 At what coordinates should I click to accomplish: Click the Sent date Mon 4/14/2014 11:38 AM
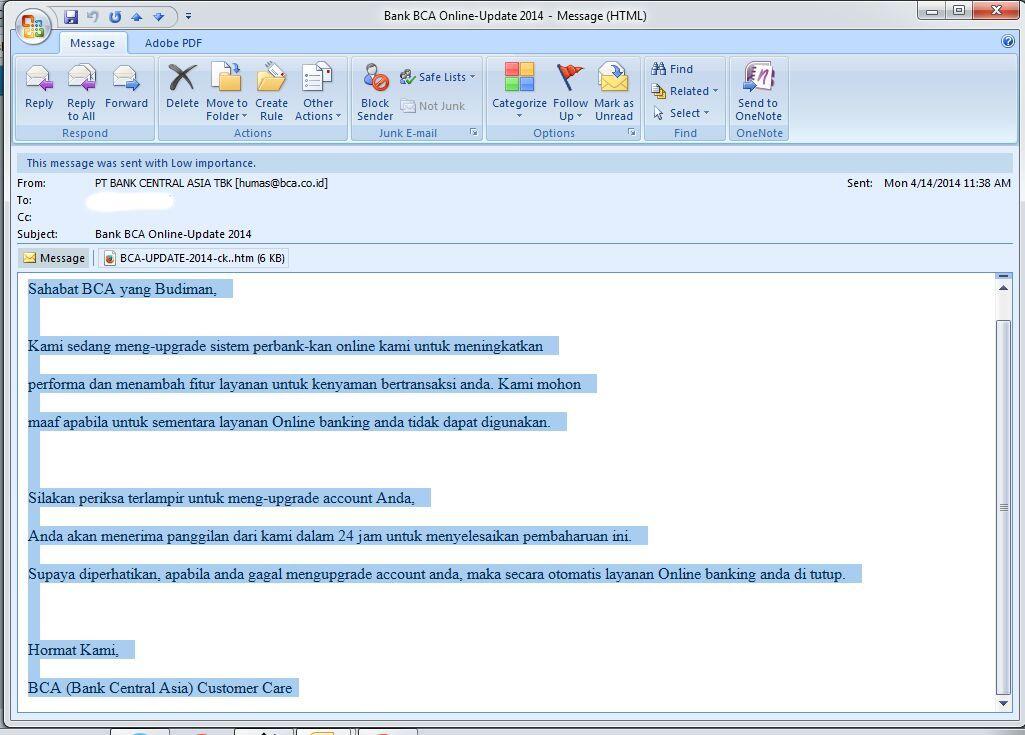[x=947, y=183]
